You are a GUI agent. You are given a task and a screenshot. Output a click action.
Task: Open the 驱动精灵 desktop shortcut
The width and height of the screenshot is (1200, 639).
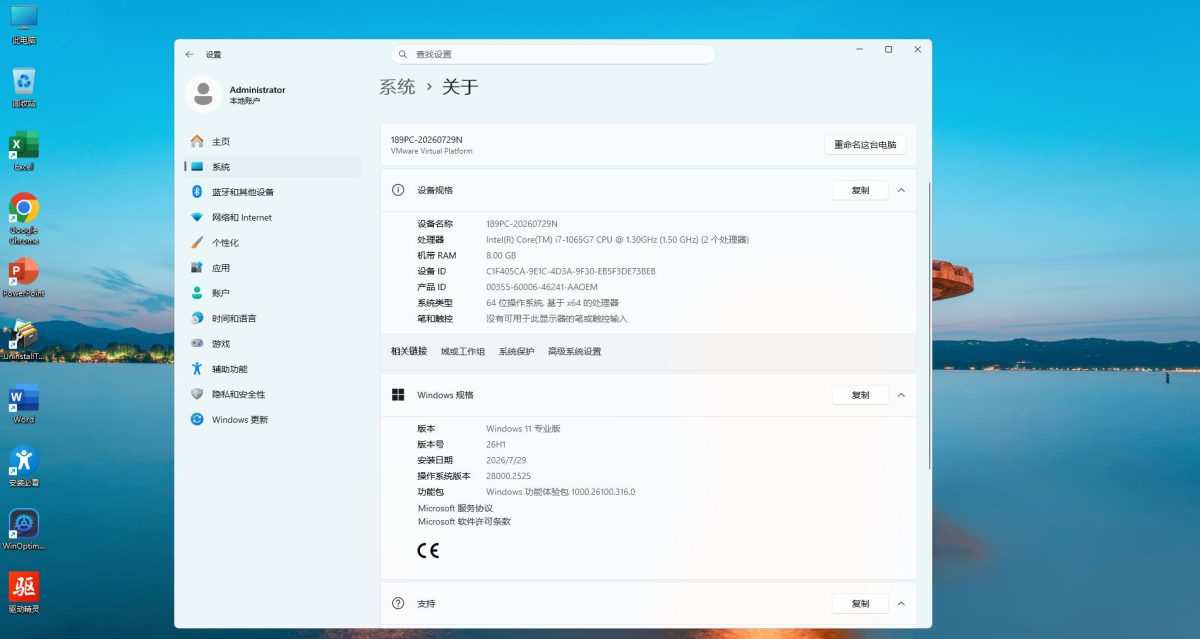click(x=24, y=593)
